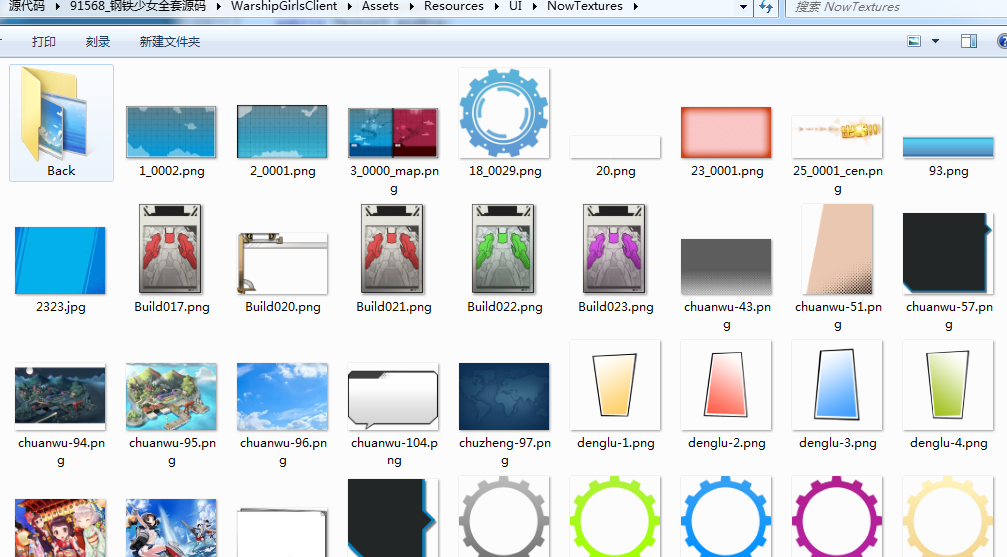The width and height of the screenshot is (1007, 557).
Task: Toggle the preview pane icon
Action: click(x=968, y=41)
